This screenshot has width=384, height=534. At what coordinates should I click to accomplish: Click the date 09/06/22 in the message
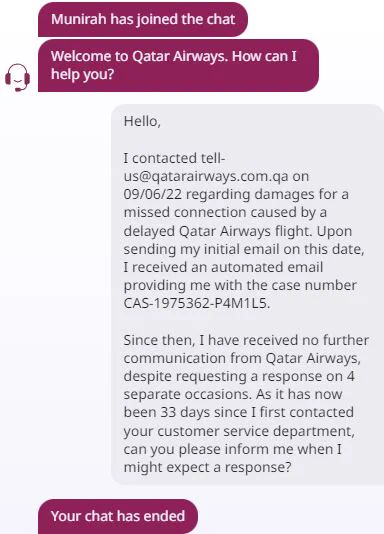[x=153, y=194]
